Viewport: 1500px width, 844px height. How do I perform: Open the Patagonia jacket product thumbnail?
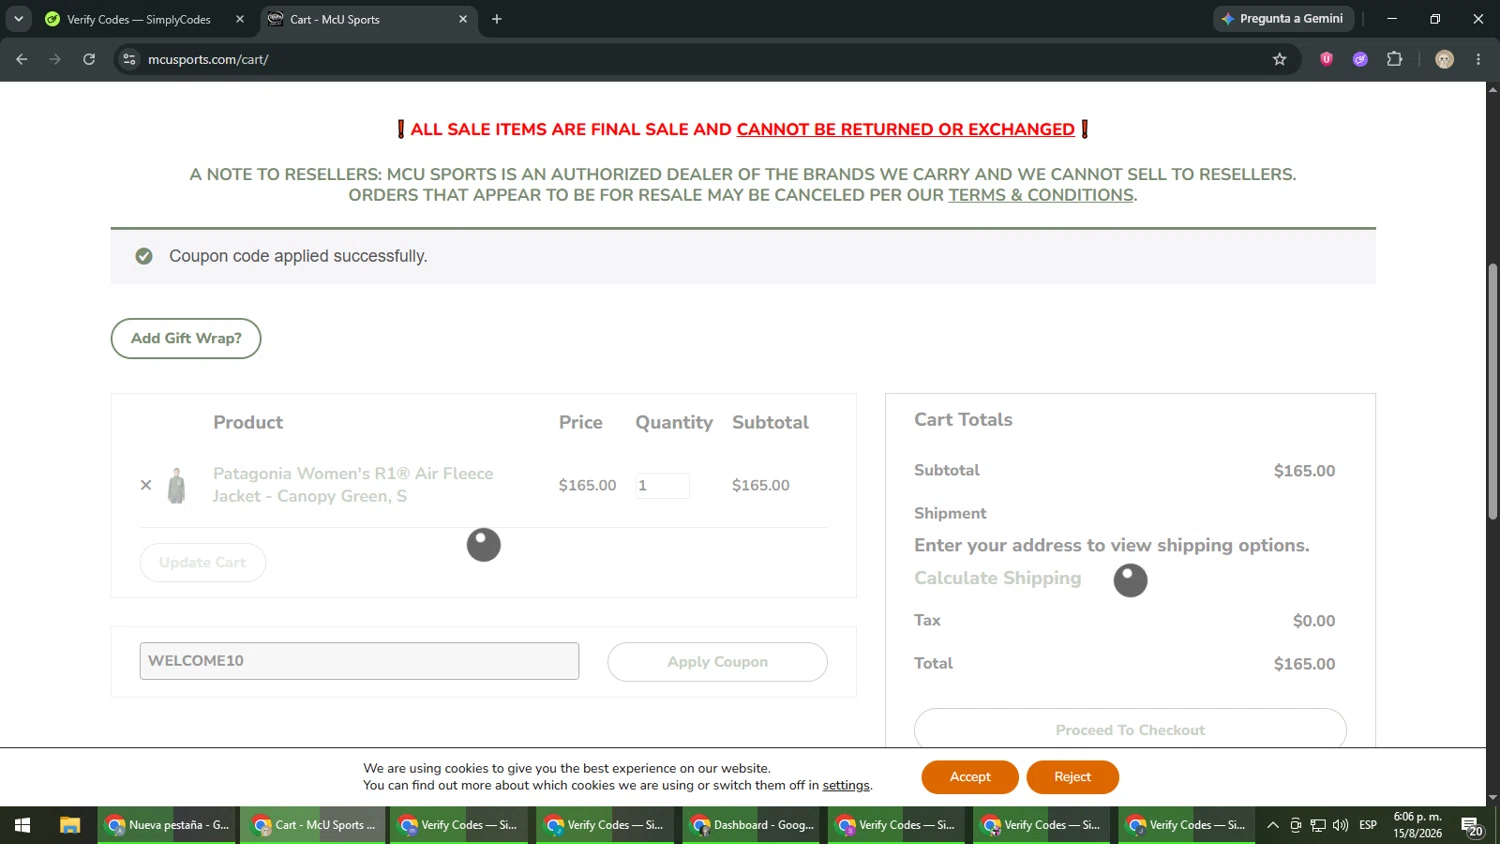pyautogui.click(x=177, y=485)
